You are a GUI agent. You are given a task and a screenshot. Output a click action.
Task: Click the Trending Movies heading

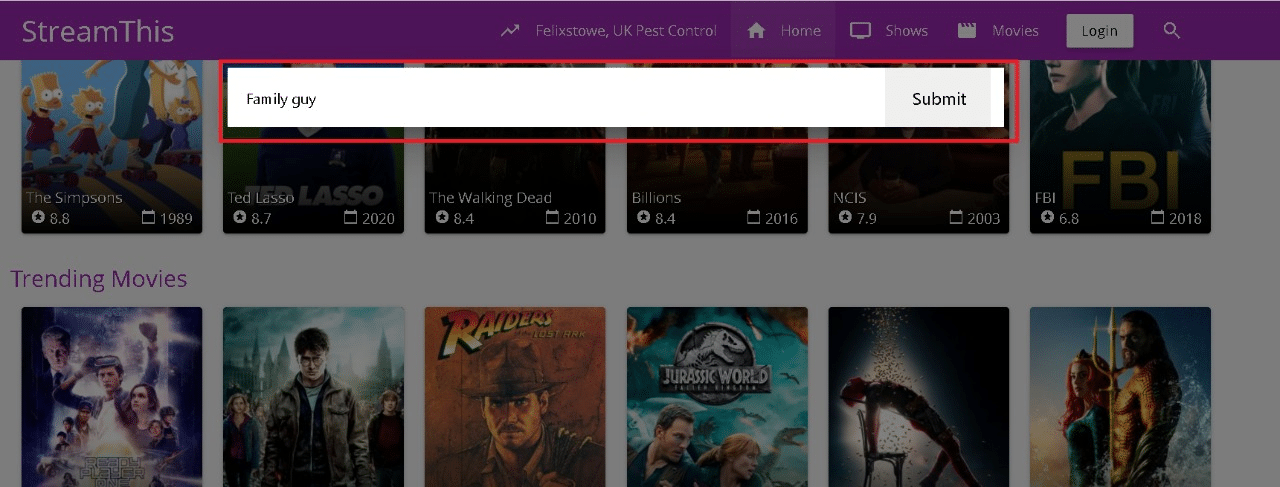[x=99, y=278]
